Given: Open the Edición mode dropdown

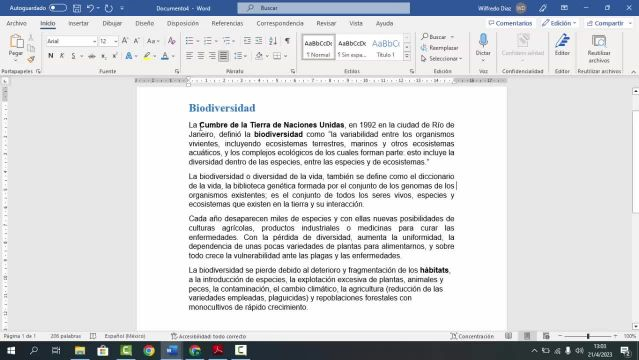Looking at the screenshot, I should [559, 23].
